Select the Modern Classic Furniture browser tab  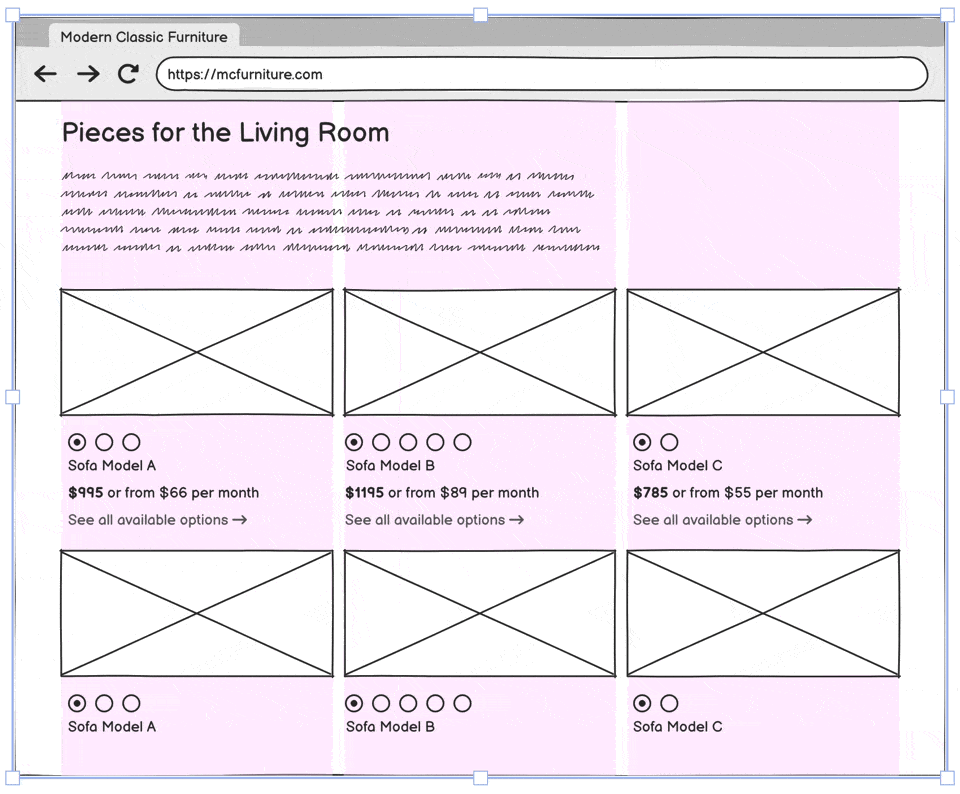[144, 37]
